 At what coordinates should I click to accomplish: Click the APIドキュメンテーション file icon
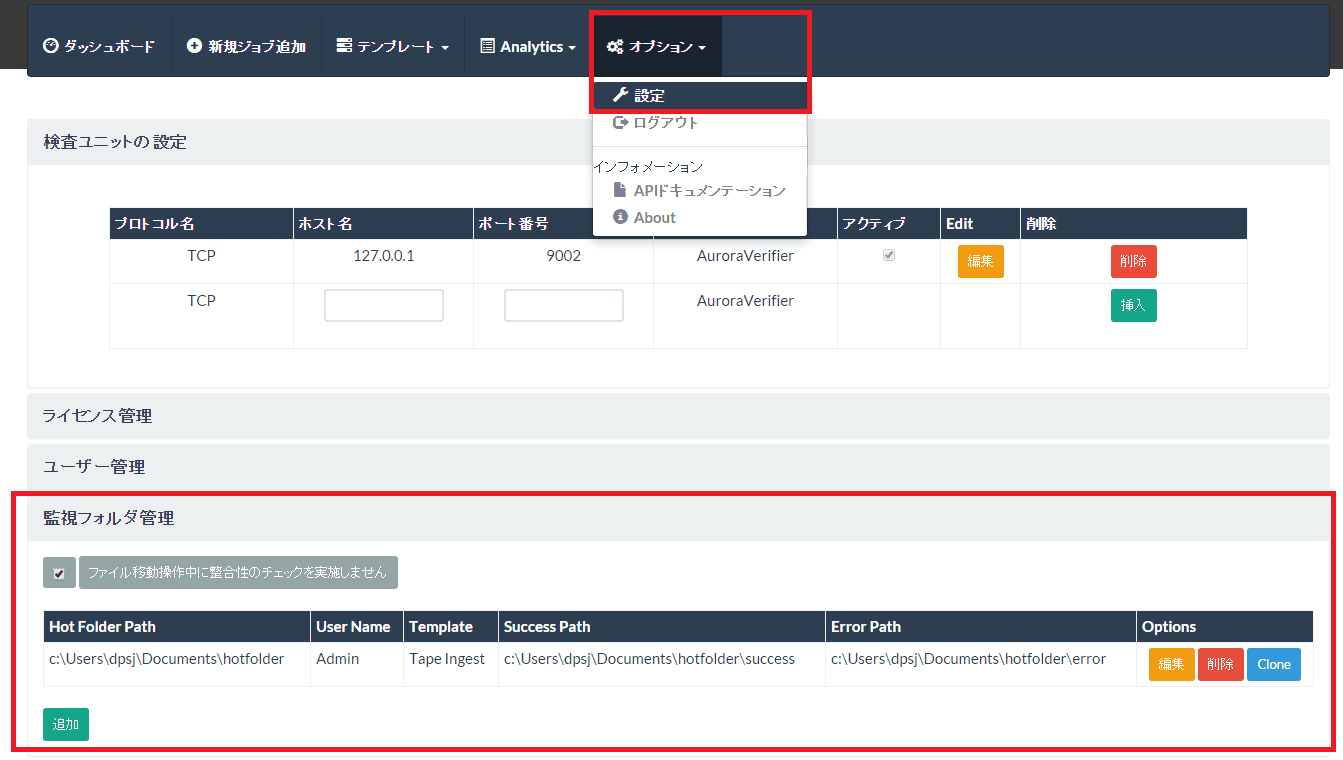[620, 190]
